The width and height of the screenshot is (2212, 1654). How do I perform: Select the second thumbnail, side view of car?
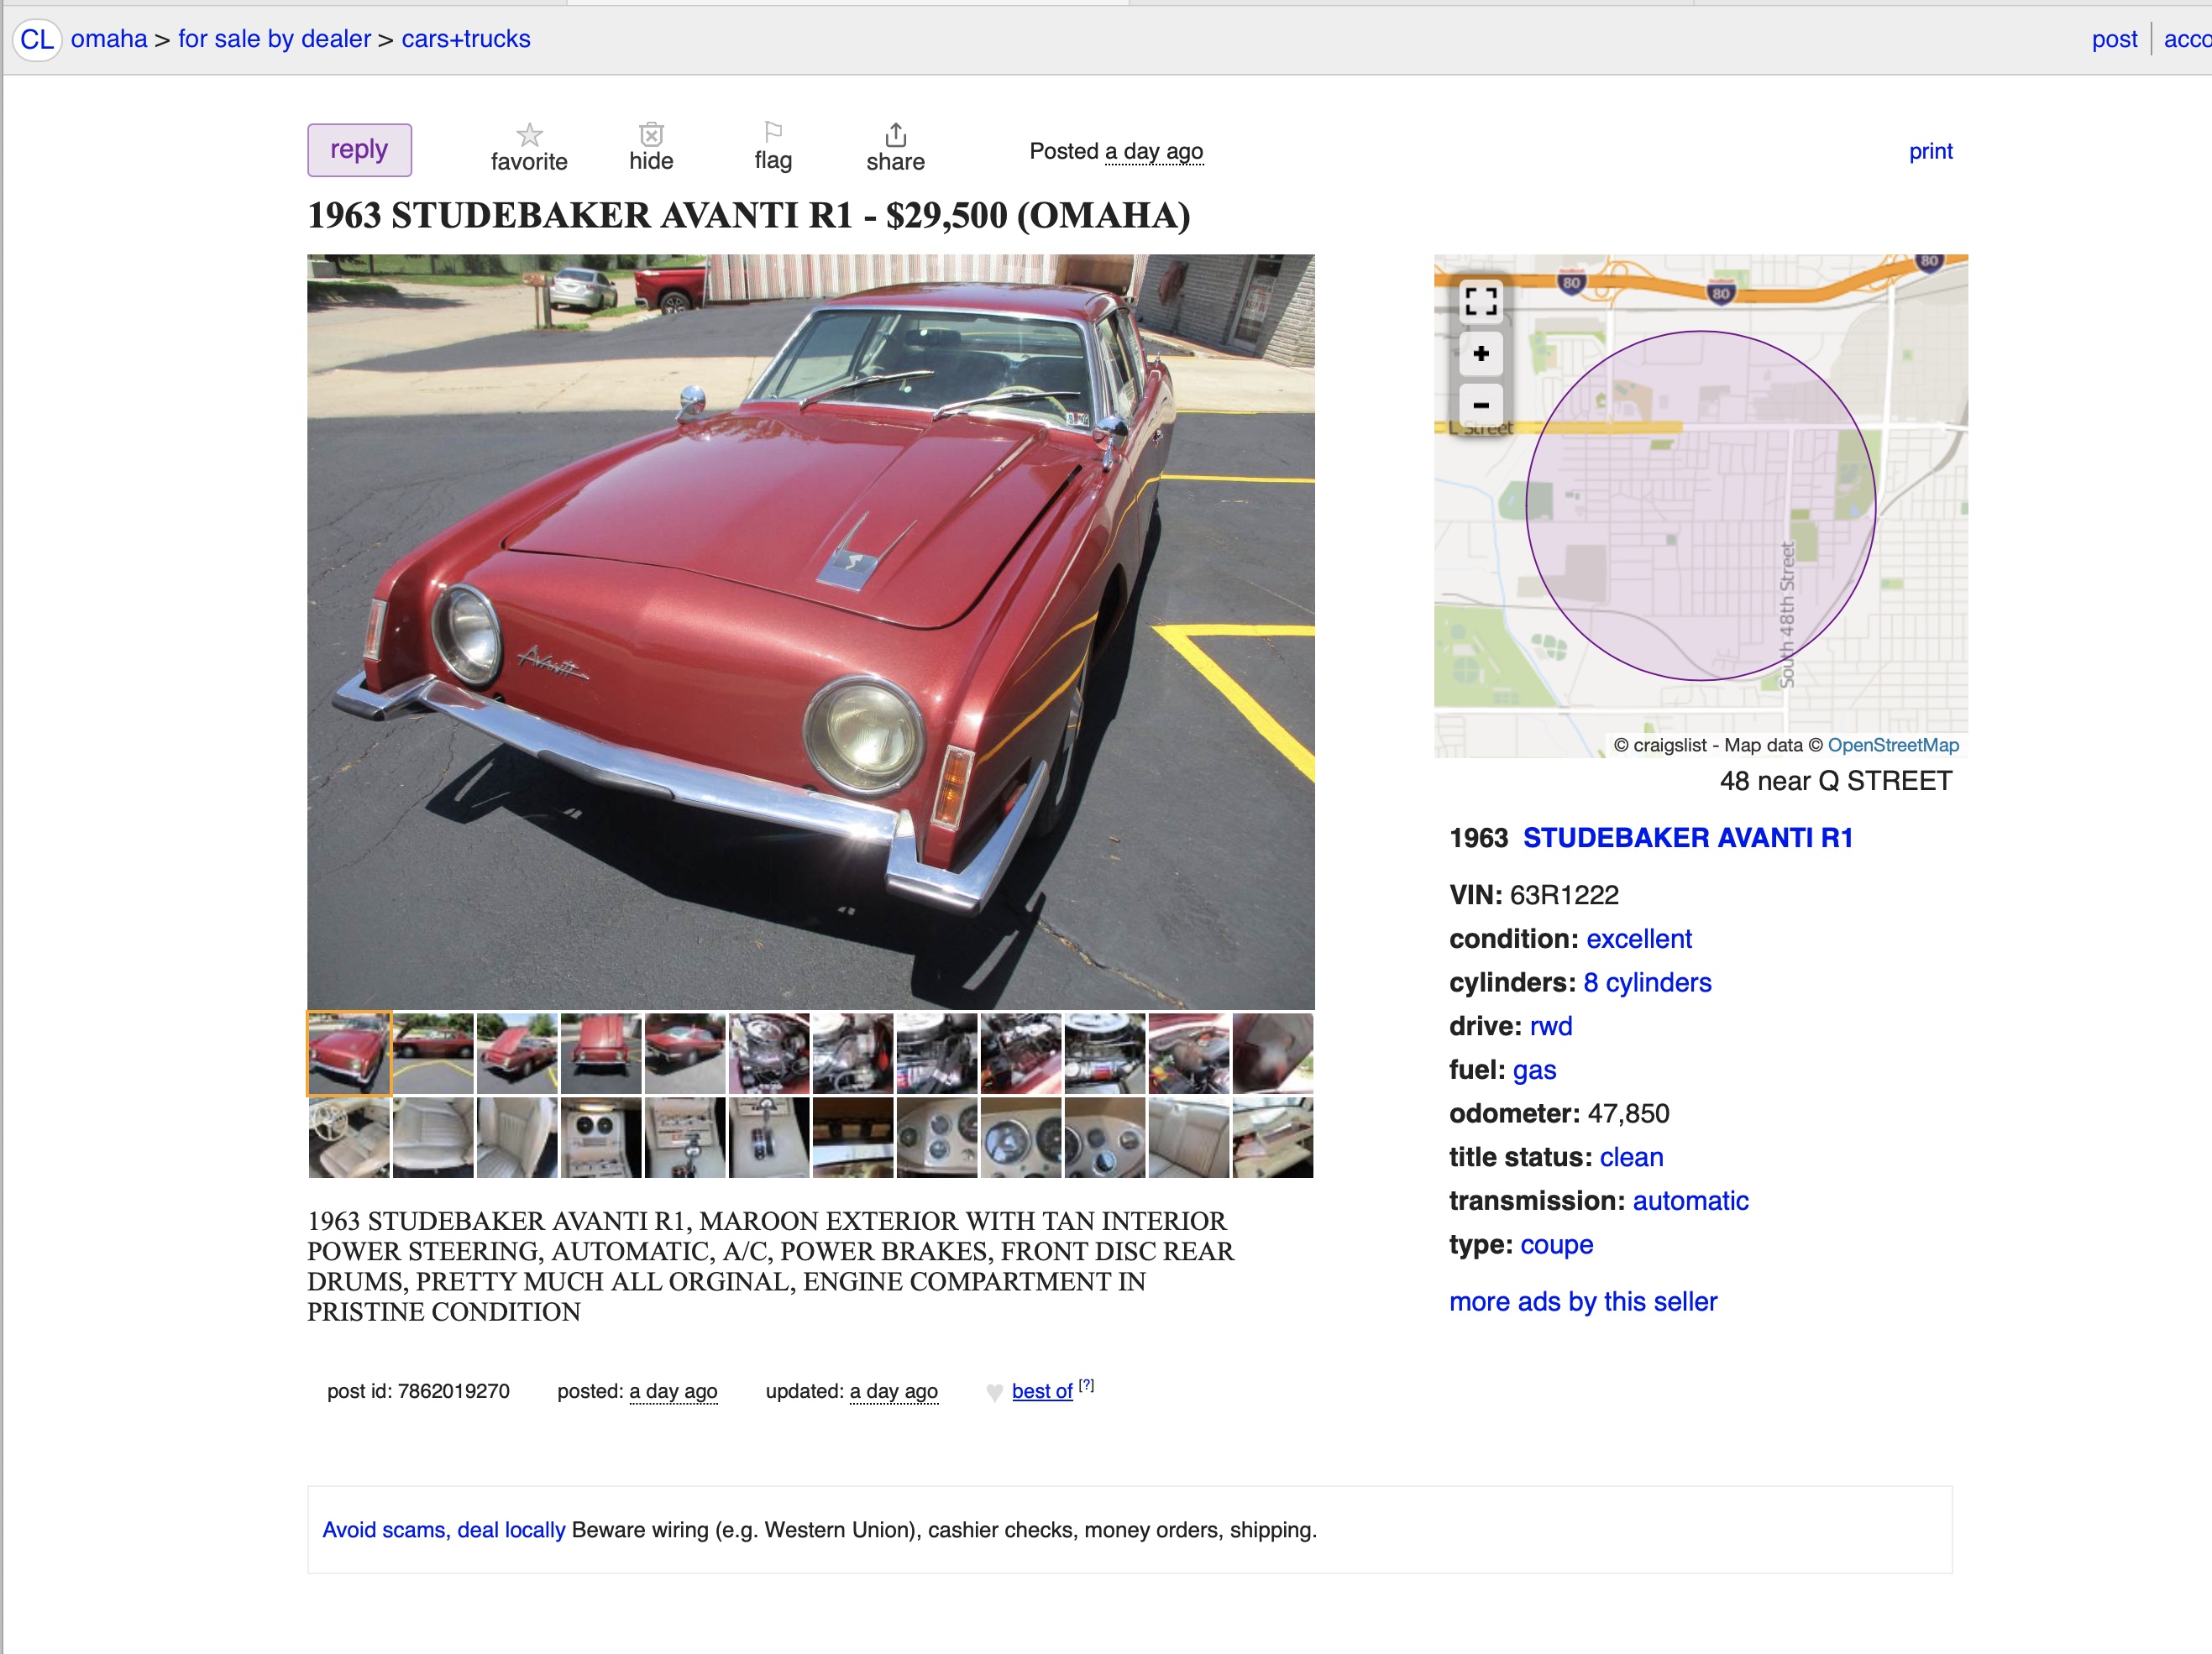(433, 1053)
